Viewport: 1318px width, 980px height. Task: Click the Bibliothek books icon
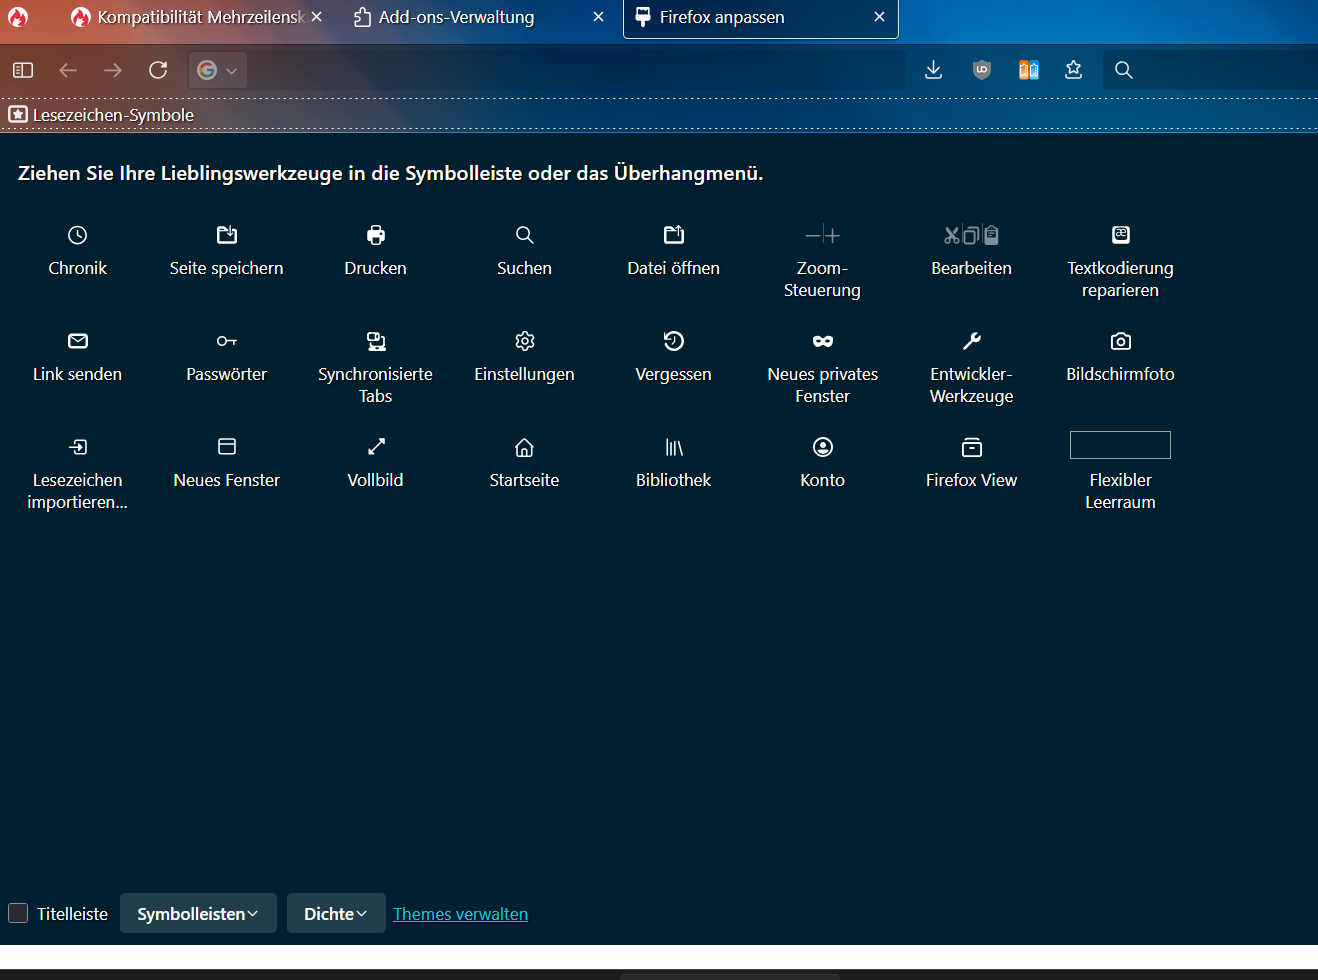point(673,447)
